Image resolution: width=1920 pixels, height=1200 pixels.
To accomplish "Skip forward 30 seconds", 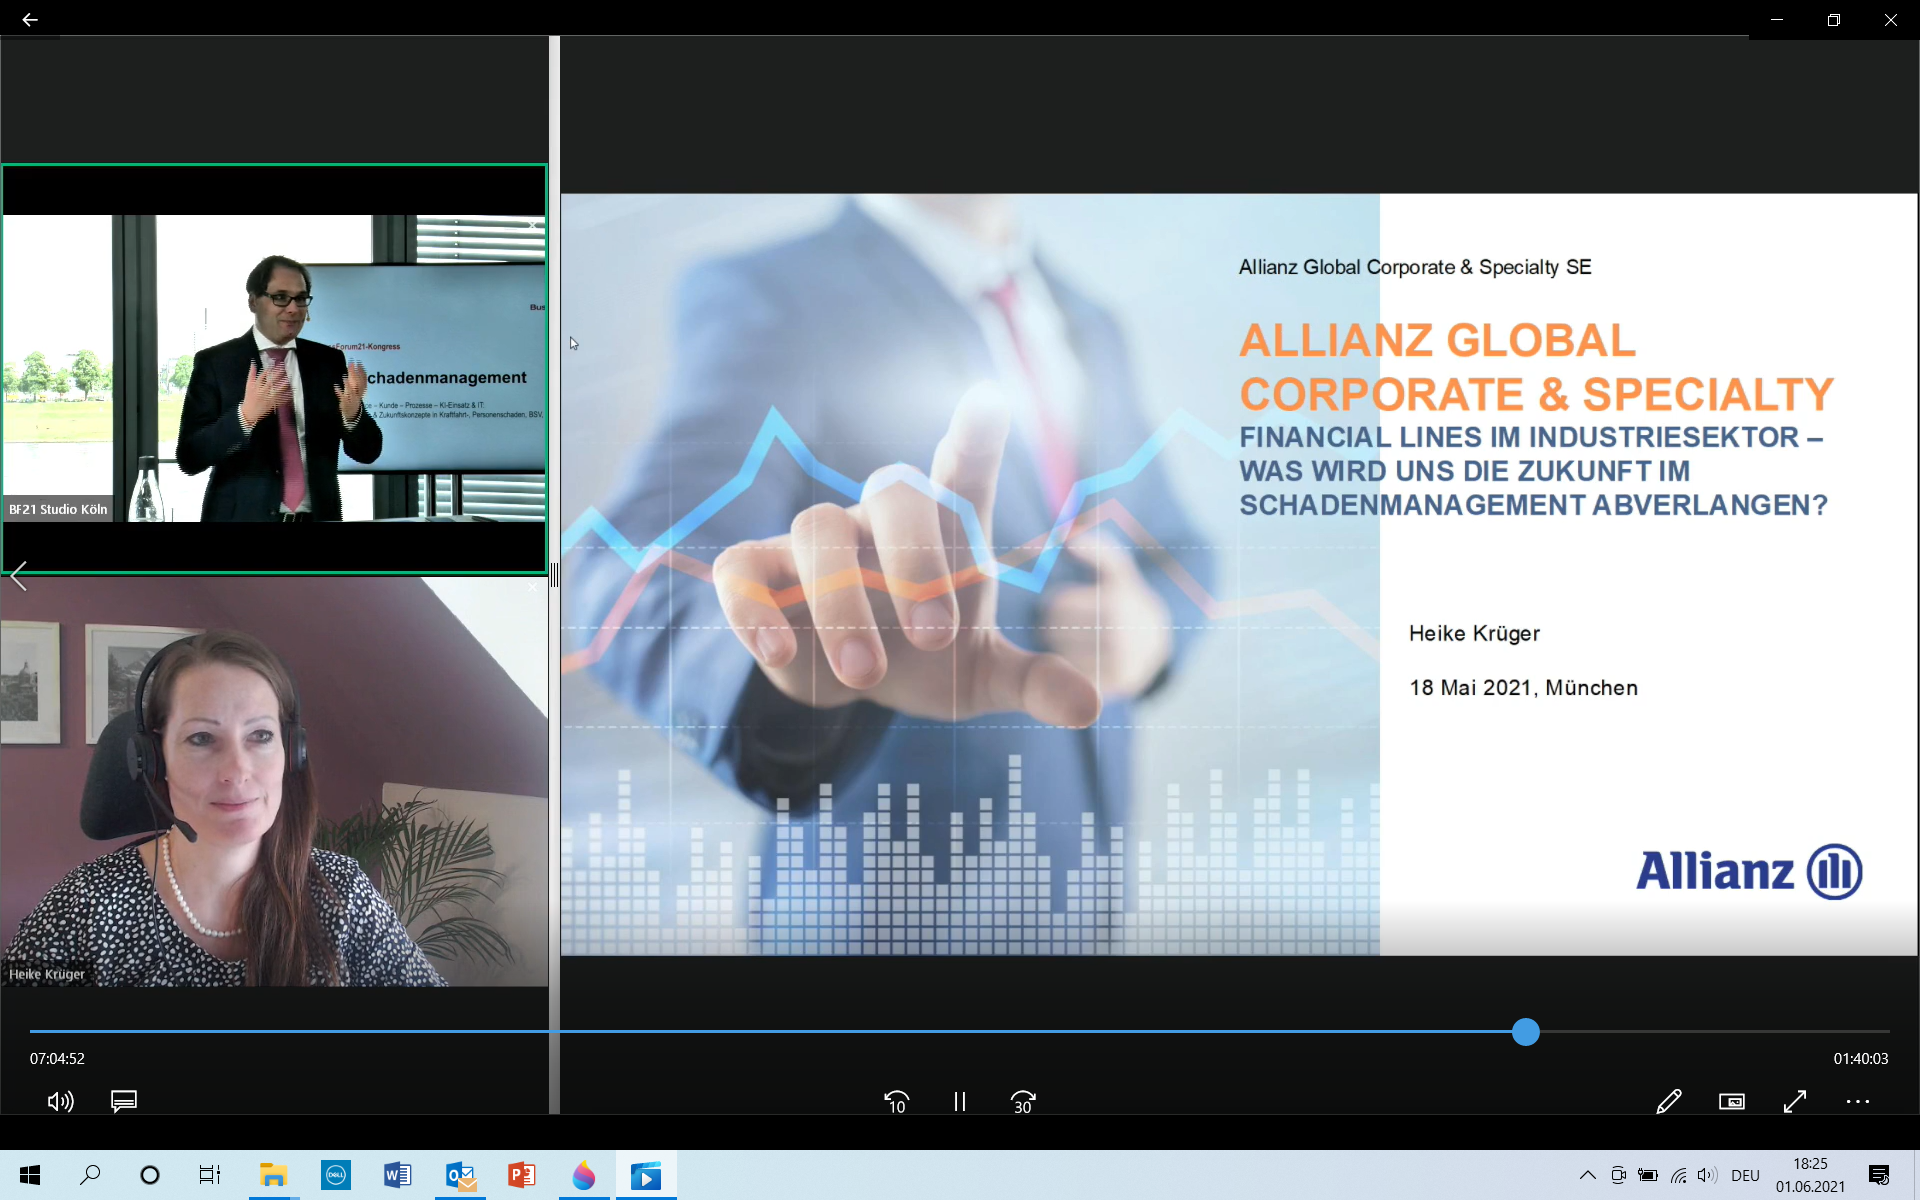I will click(x=1023, y=1101).
